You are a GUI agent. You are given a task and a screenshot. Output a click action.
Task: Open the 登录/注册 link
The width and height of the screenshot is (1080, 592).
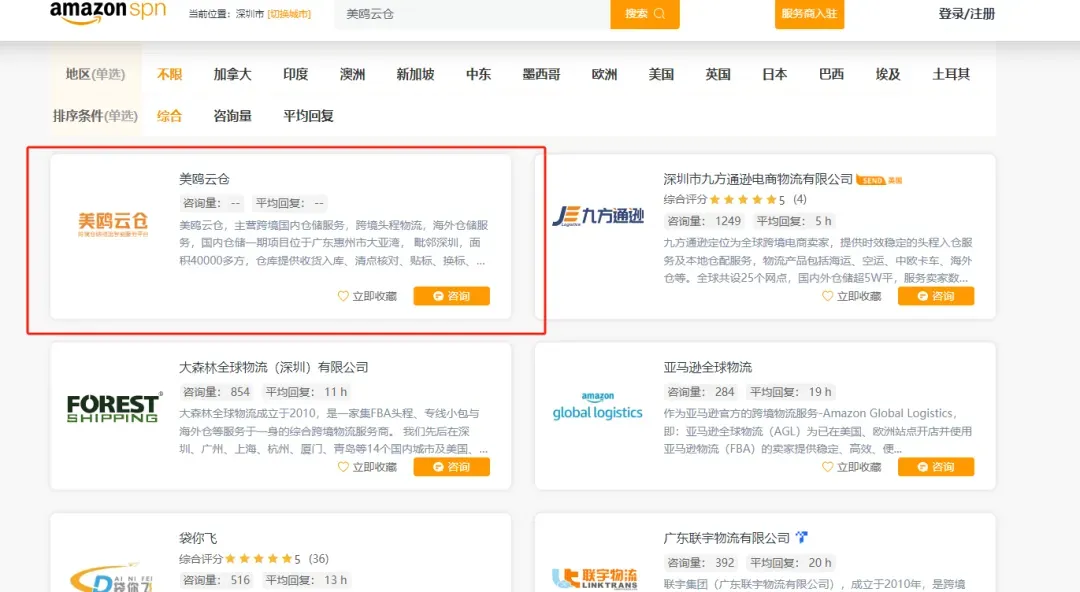(966, 14)
